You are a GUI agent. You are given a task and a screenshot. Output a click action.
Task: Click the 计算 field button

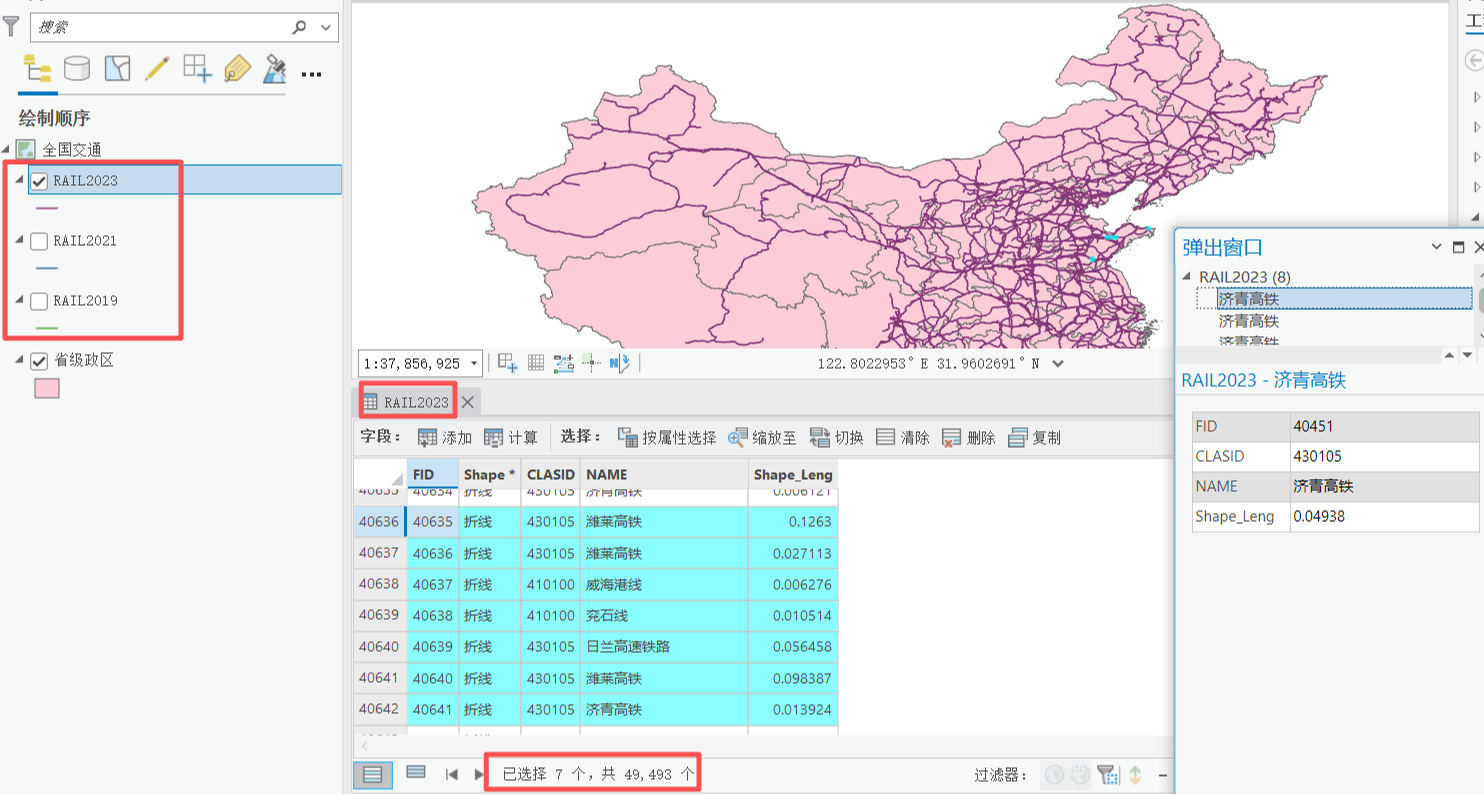[510, 438]
